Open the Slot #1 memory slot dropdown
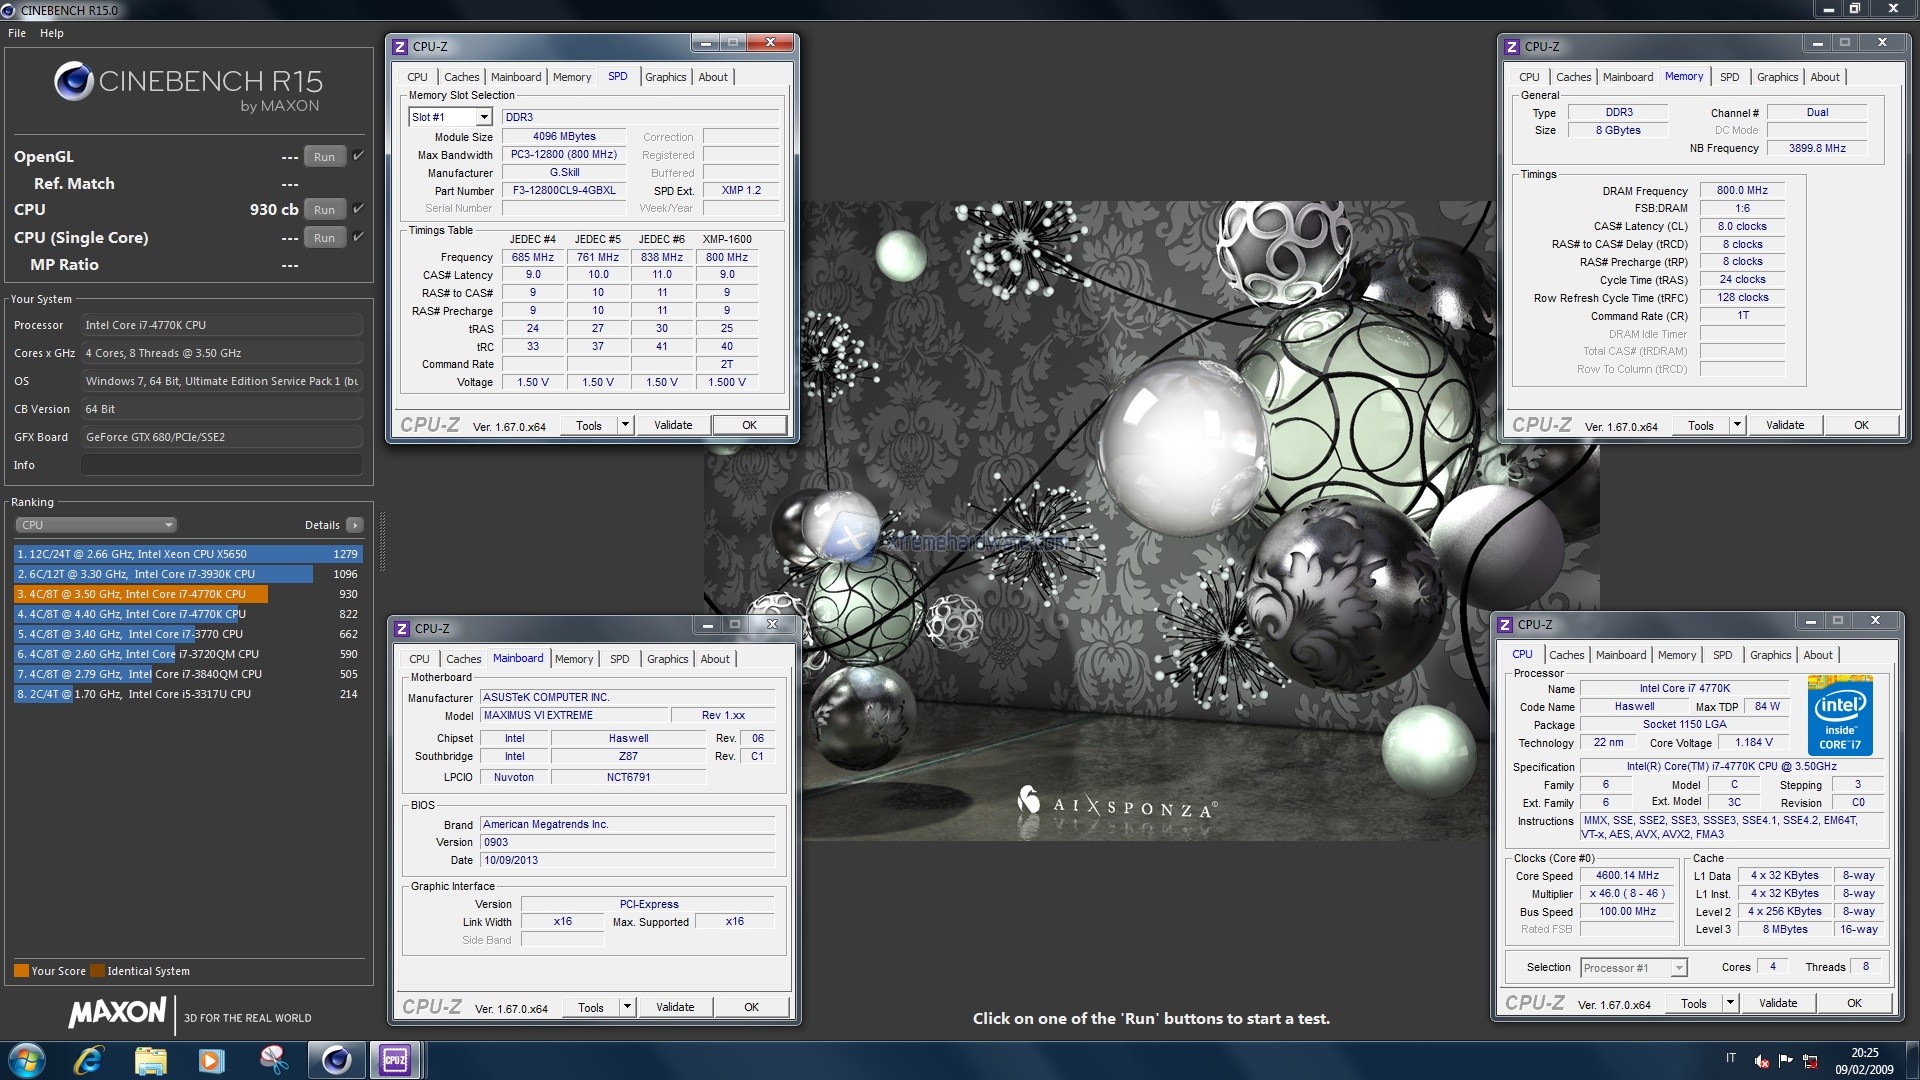 pyautogui.click(x=484, y=117)
